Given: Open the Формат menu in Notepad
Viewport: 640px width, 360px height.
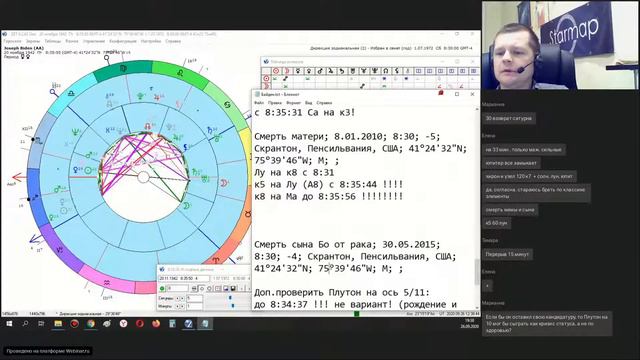Looking at the screenshot, I should [293, 103].
